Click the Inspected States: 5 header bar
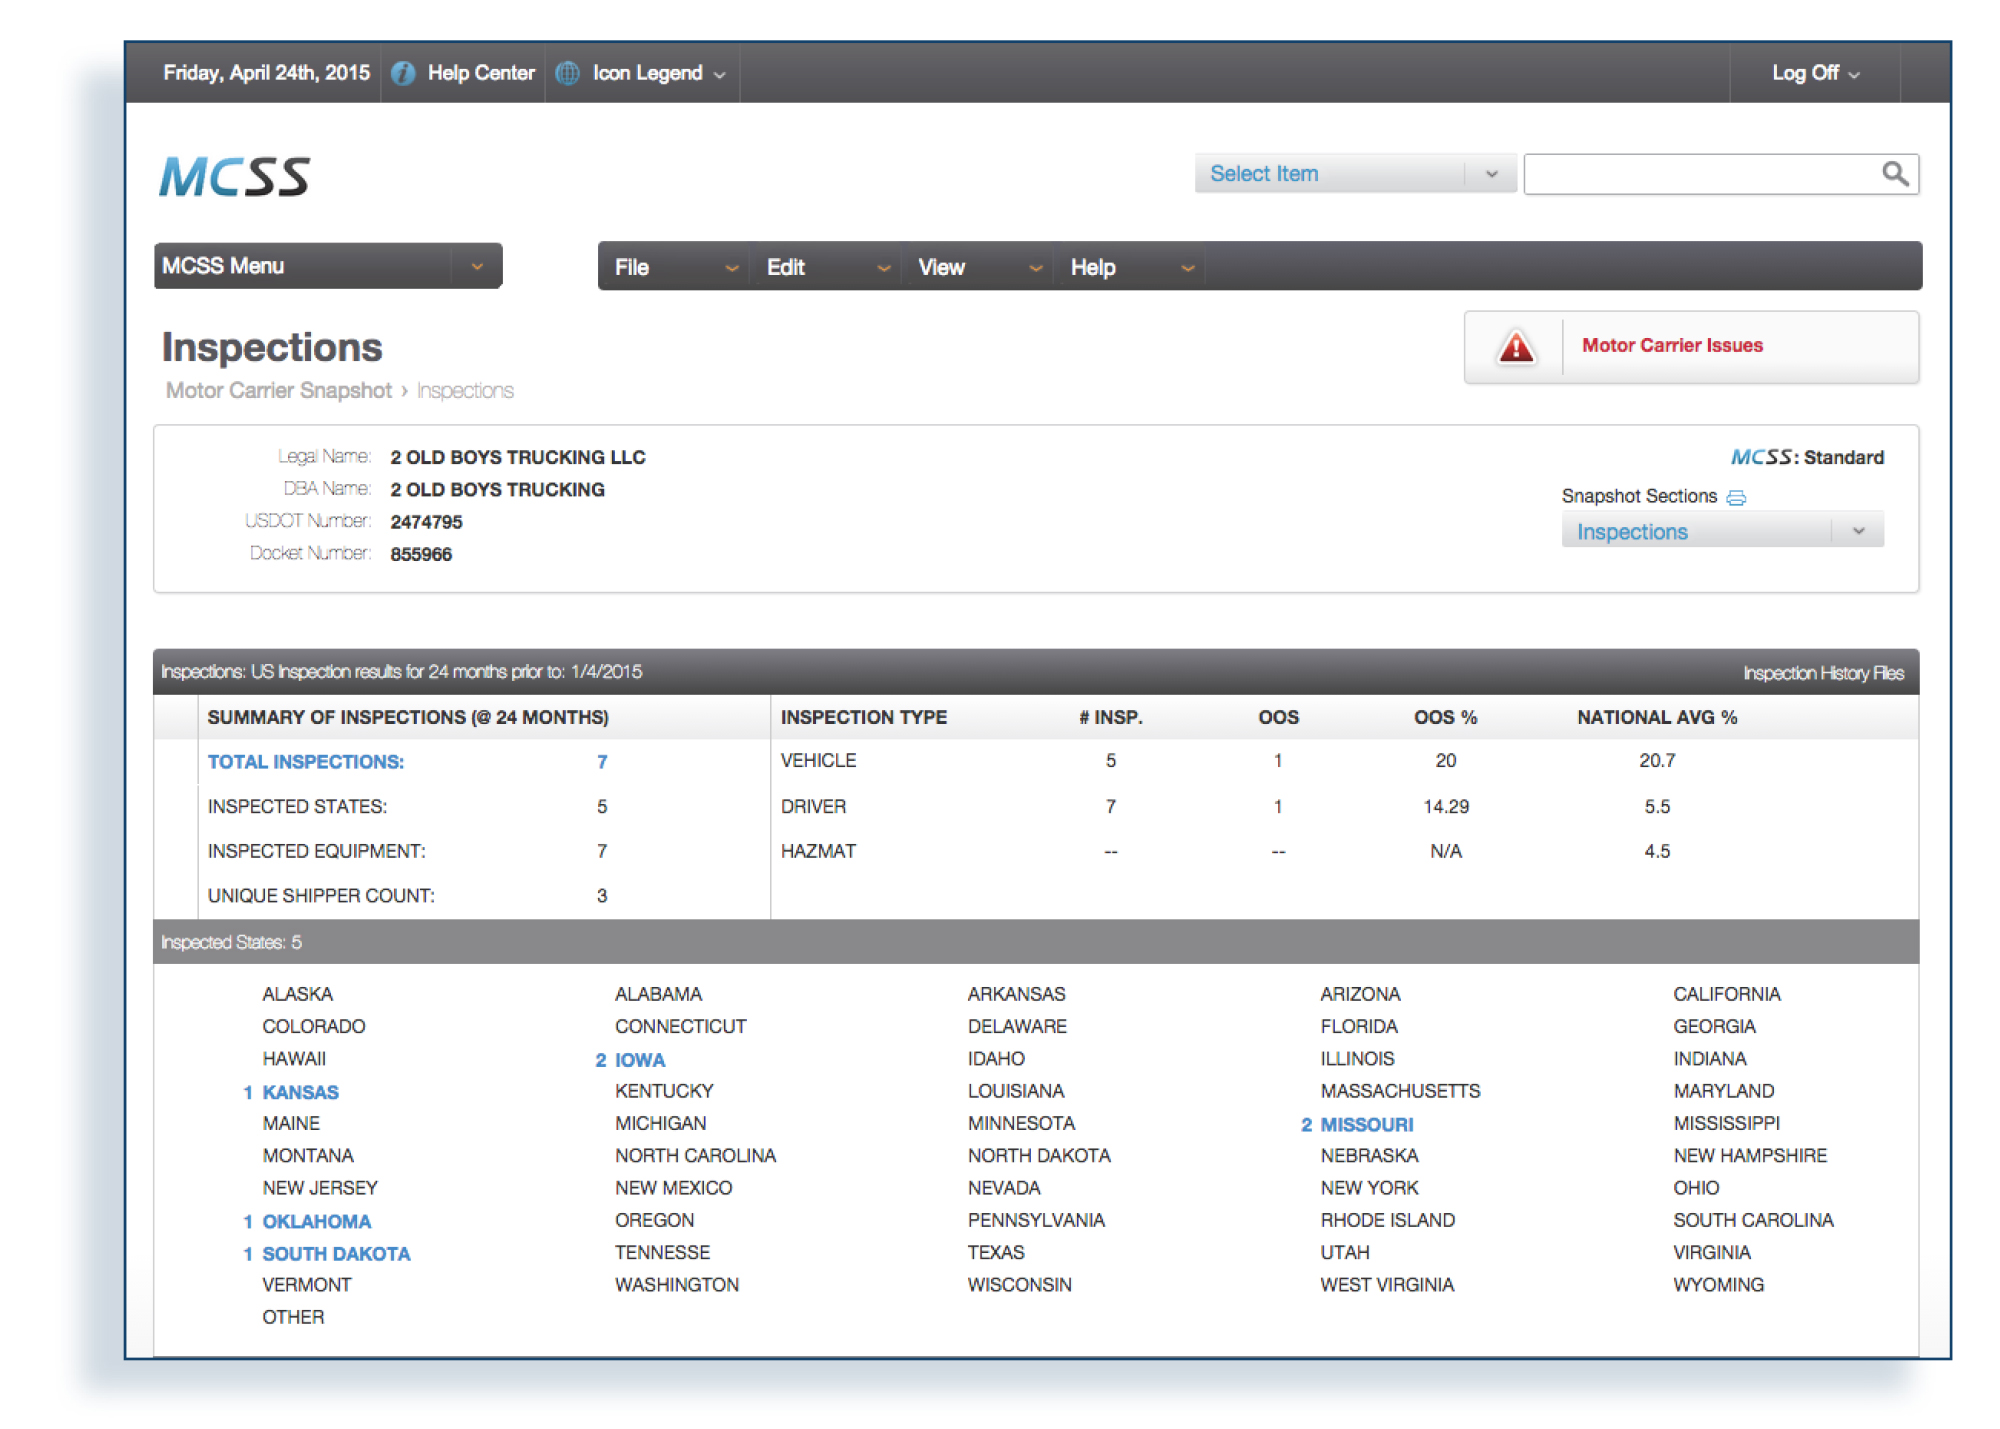The width and height of the screenshot is (2000, 1429). click(1036, 942)
